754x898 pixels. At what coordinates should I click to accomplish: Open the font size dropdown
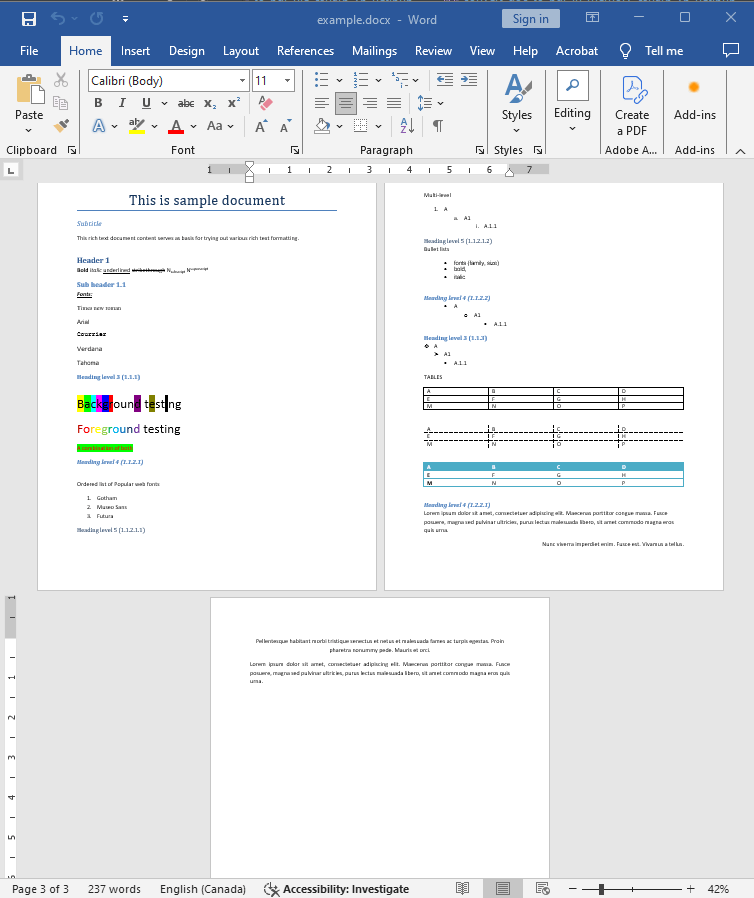(287, 81)
